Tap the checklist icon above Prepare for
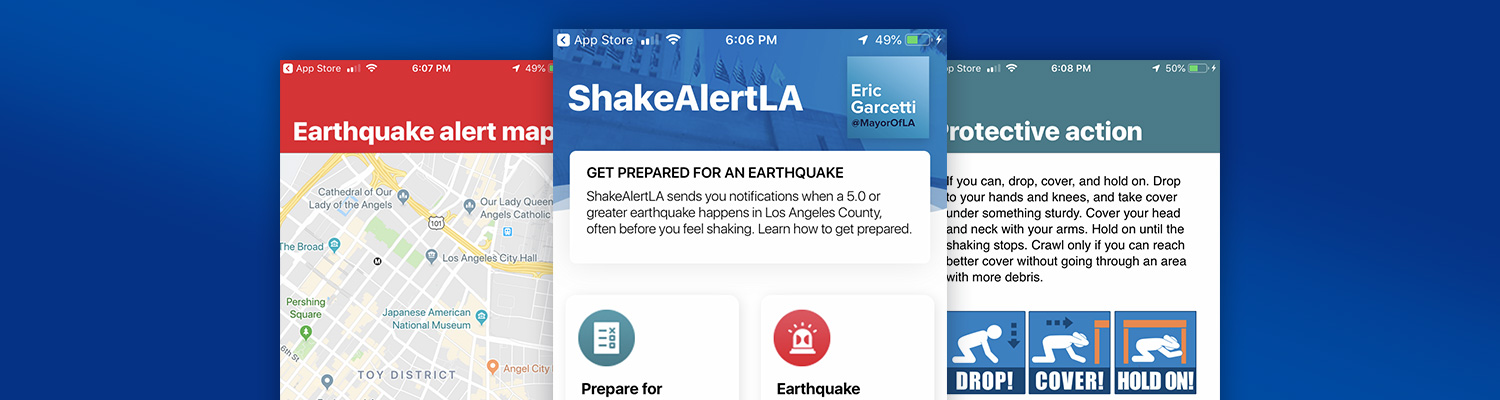Image resolution: width=1500 pixels, height=400 pixels. 606,338
